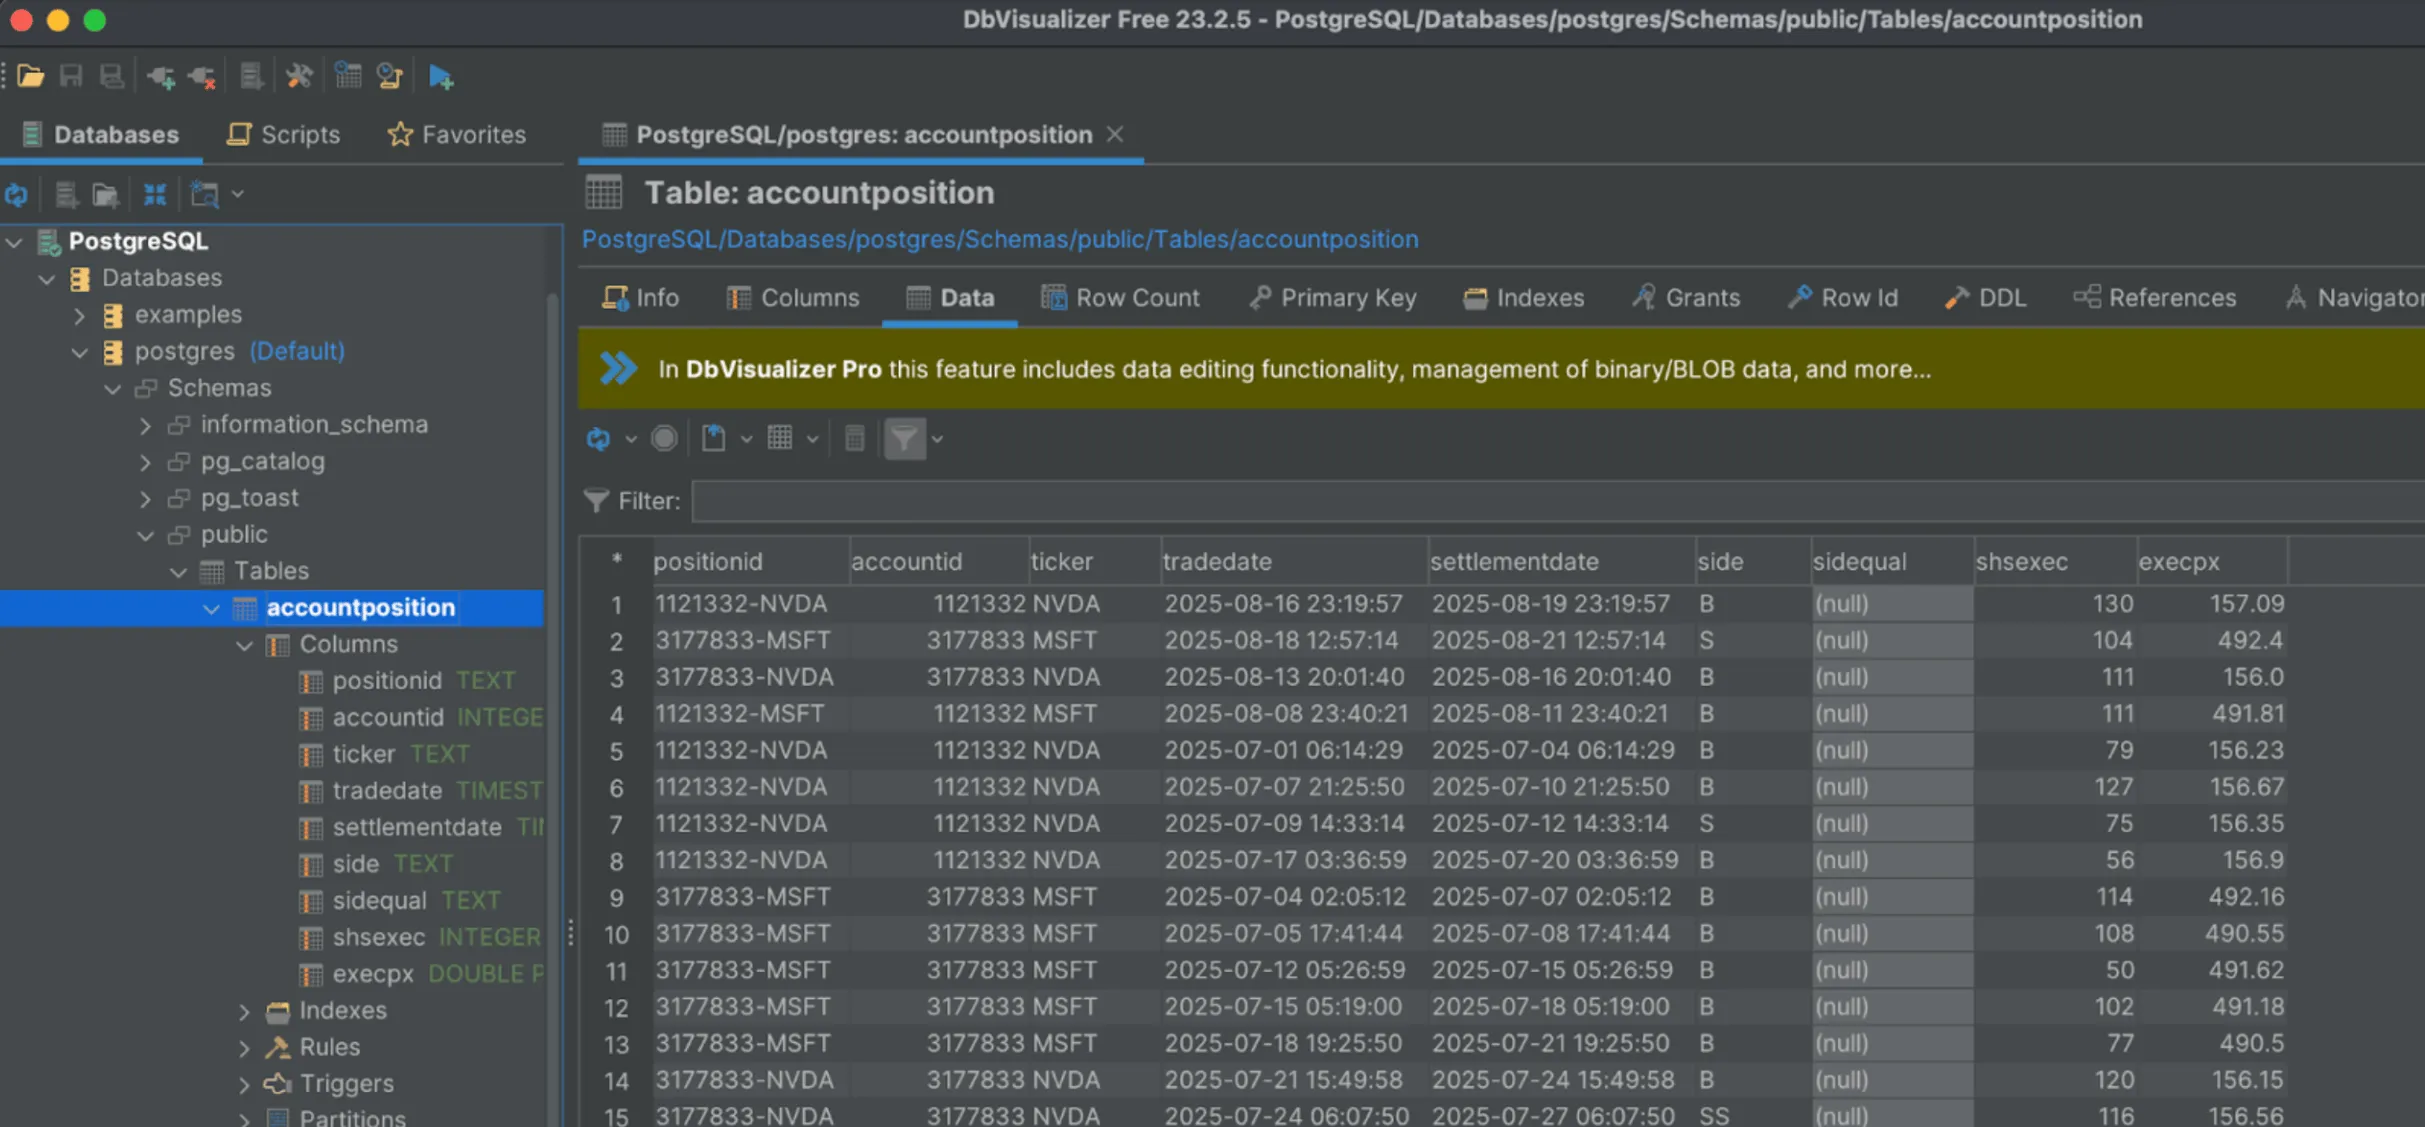Image resolution: width=2425 pixels, height=1127 pixels.
Task: Expand the examples database node
Action: [80, 316]
